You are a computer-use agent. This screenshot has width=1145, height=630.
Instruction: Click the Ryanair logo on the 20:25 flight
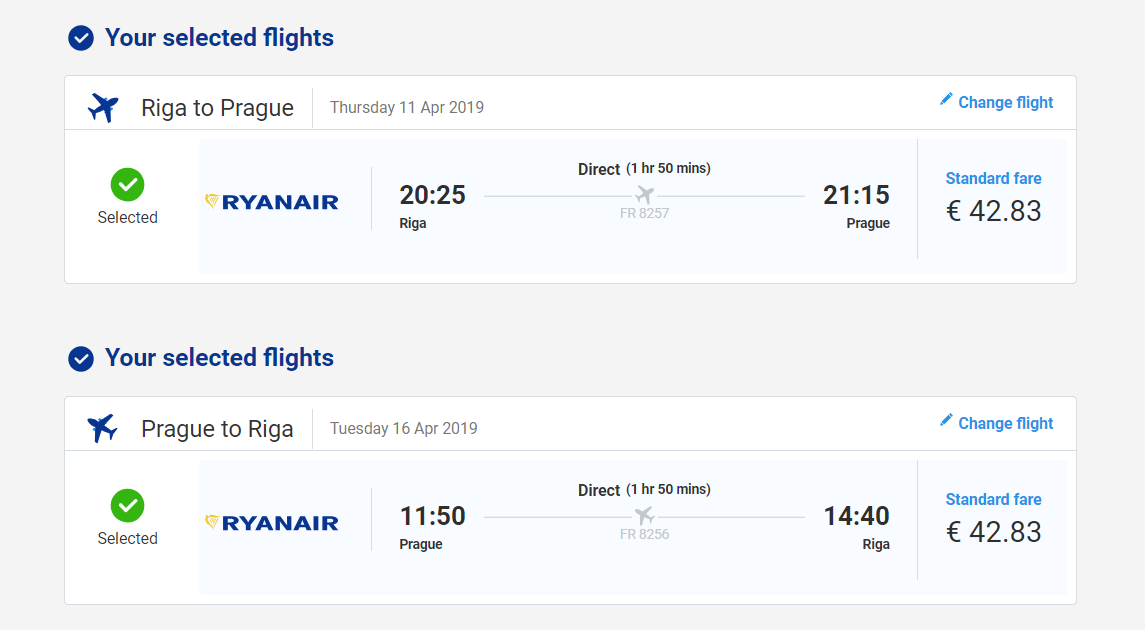tap(272, 202)
